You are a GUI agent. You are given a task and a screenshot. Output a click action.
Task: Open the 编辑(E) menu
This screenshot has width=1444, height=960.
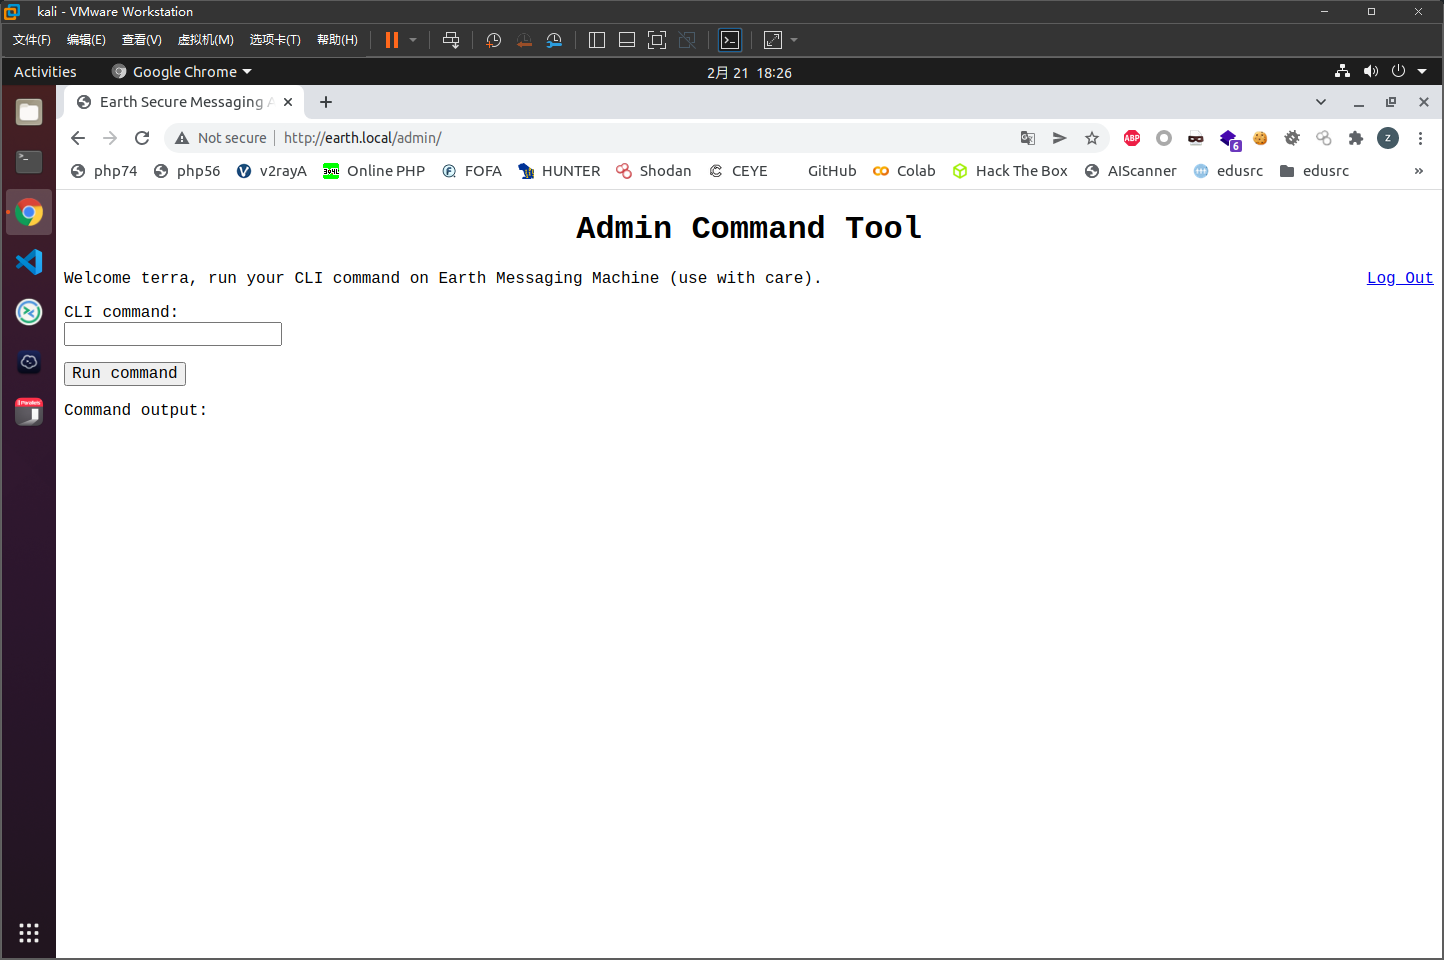86,40
